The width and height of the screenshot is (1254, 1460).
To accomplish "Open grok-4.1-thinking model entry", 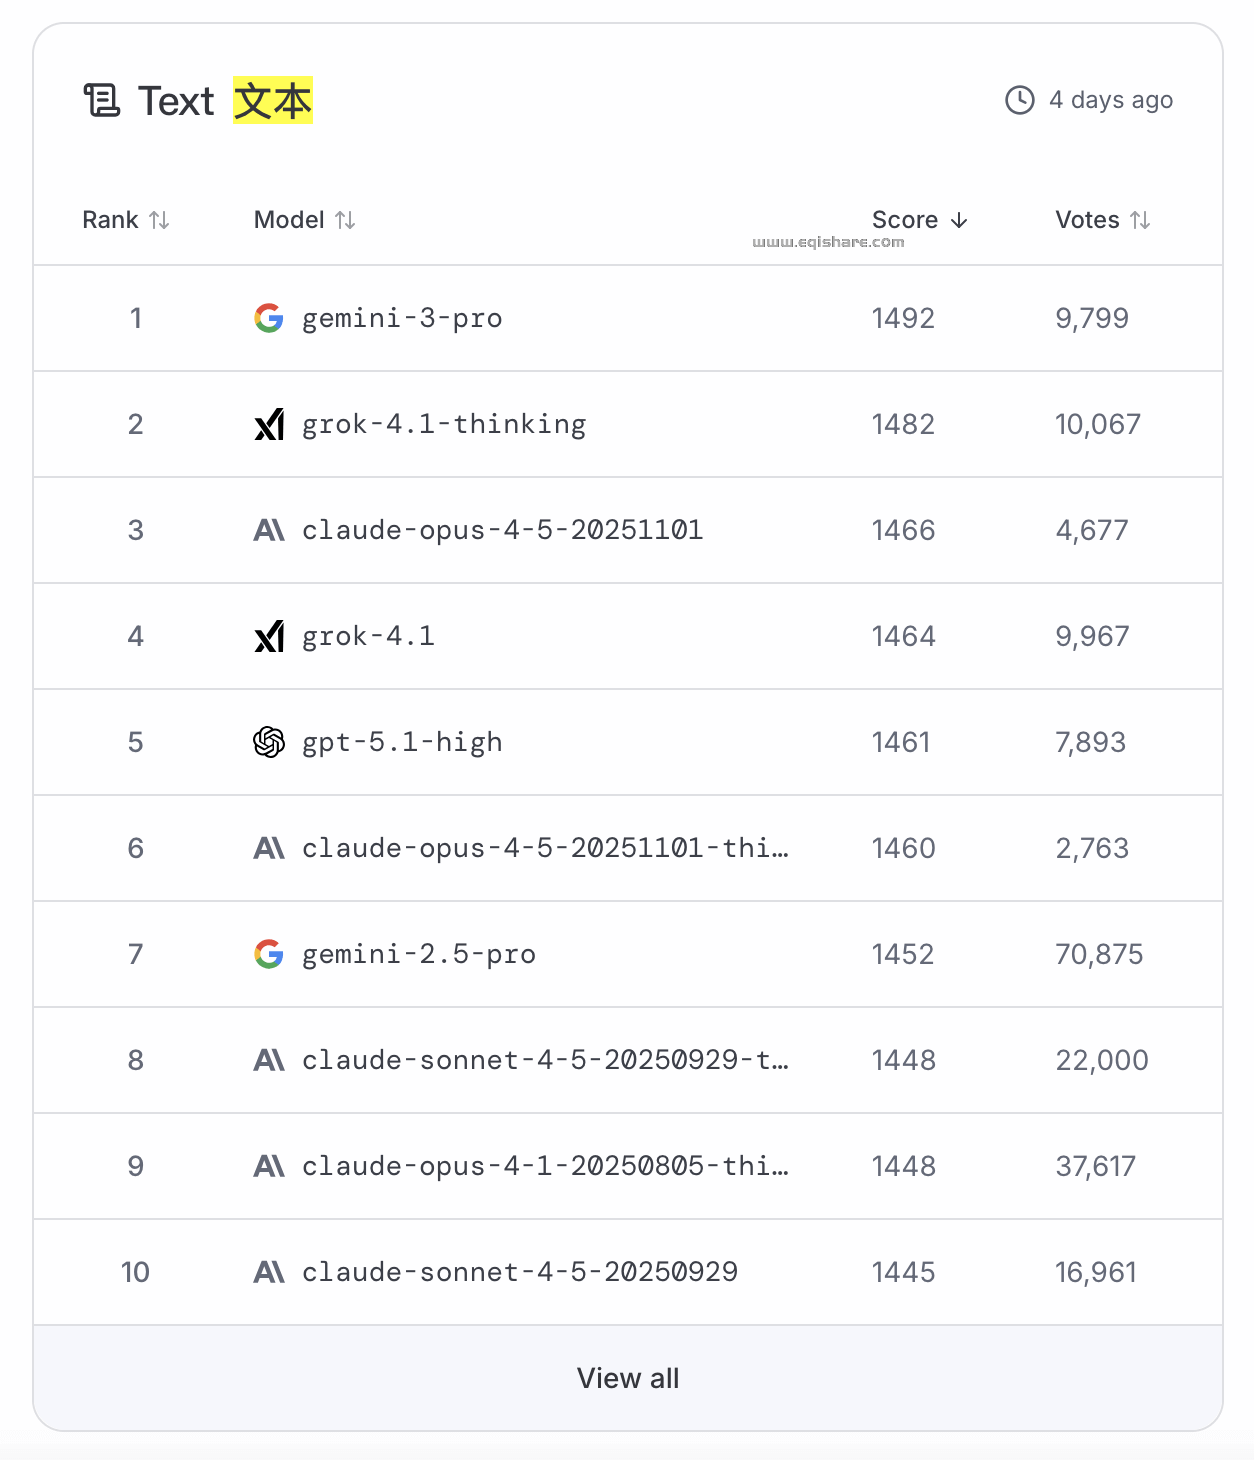I will [444, 424].
